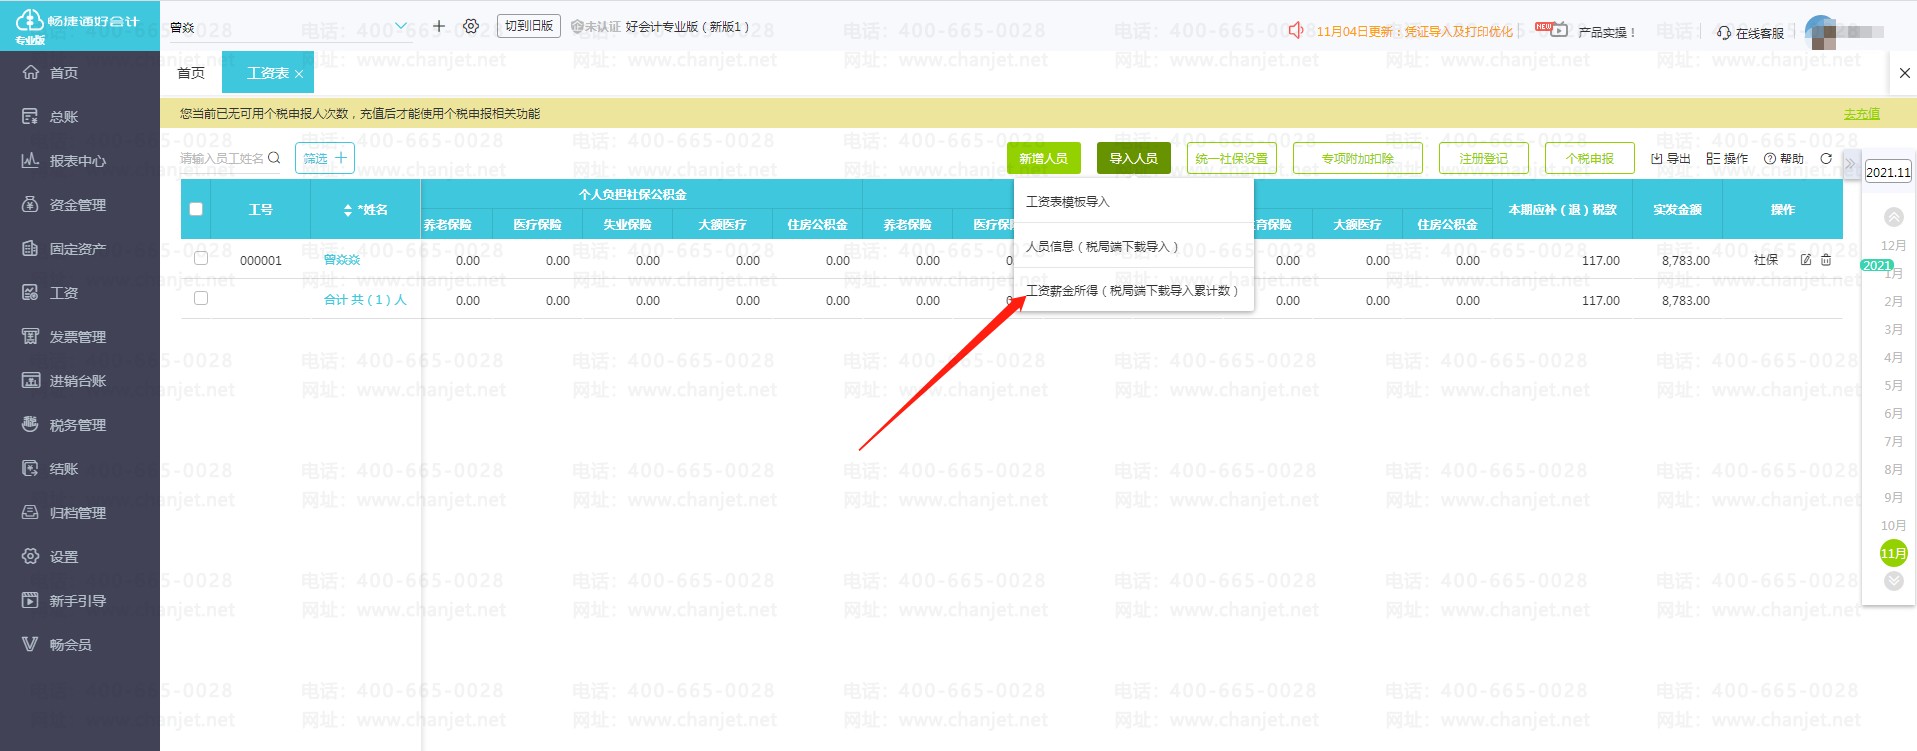
Task: Click the green 新增人员 button
Action: (1043, 158)
